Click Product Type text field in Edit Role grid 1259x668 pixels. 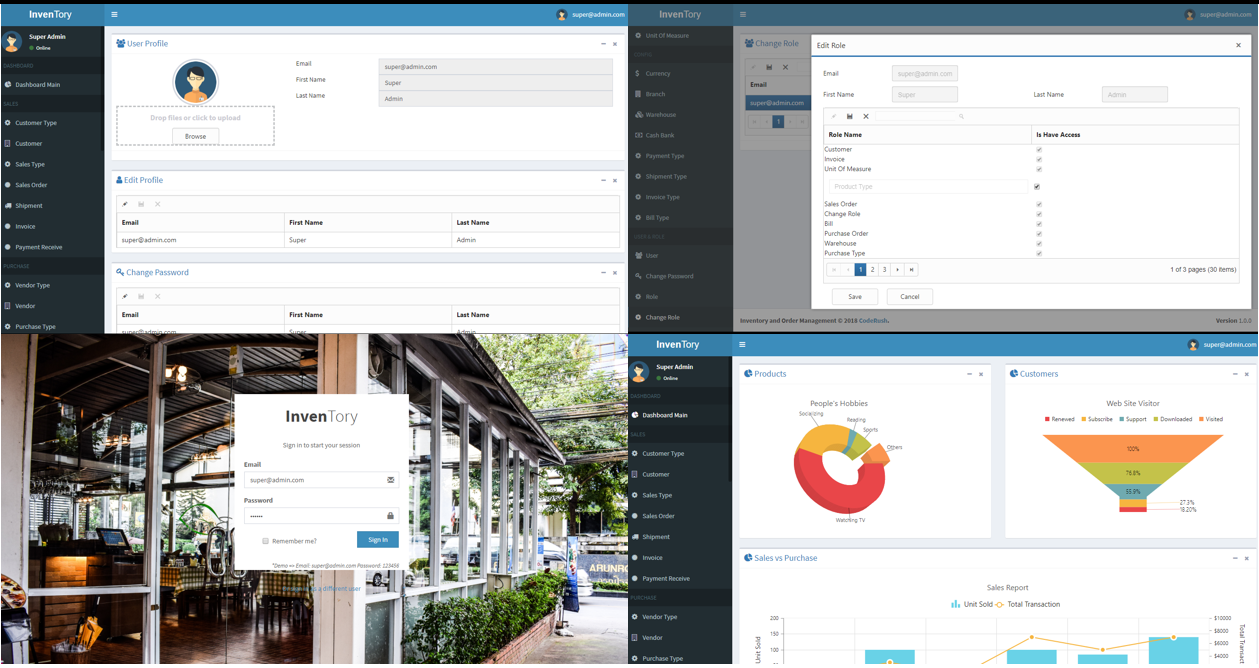click(929, 187)
